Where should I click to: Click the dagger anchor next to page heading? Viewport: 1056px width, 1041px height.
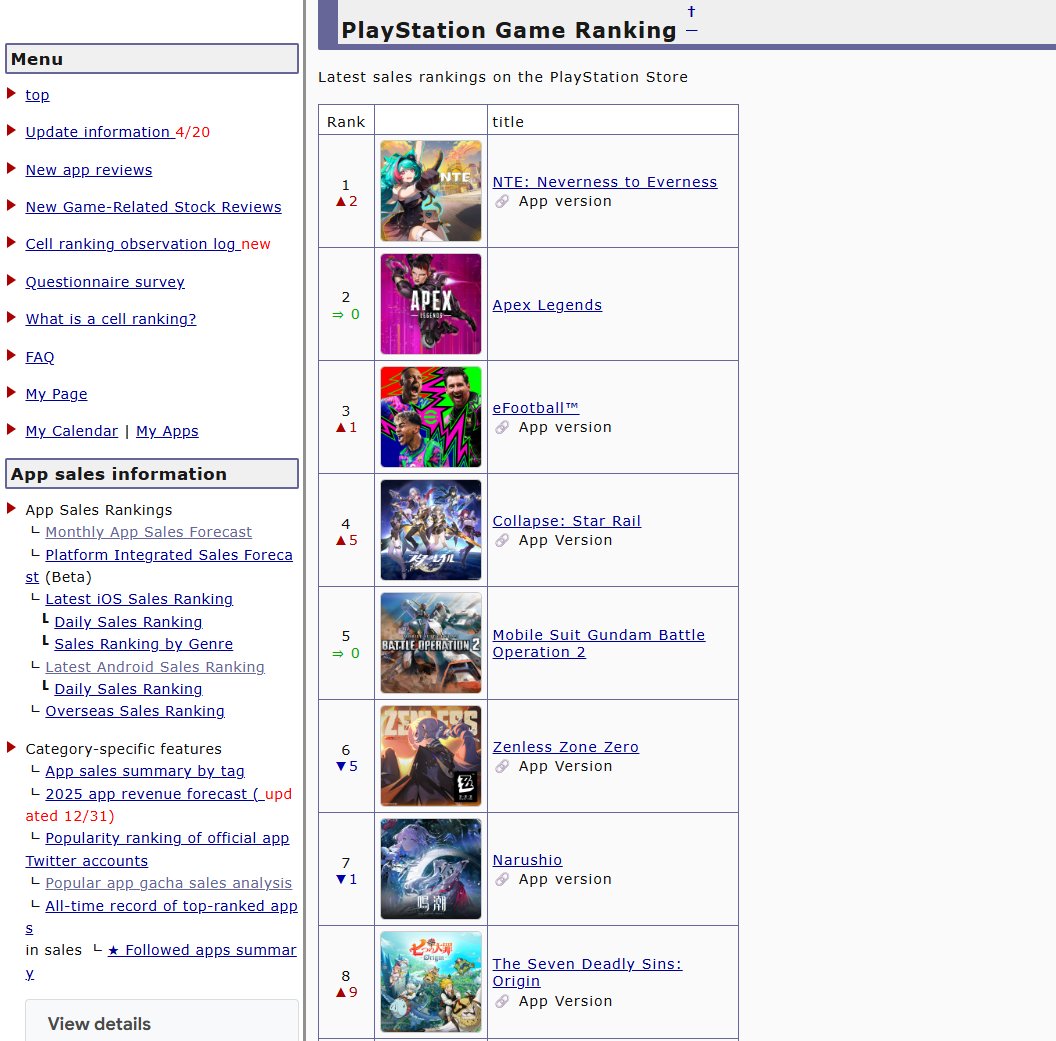tap(691, 11)
